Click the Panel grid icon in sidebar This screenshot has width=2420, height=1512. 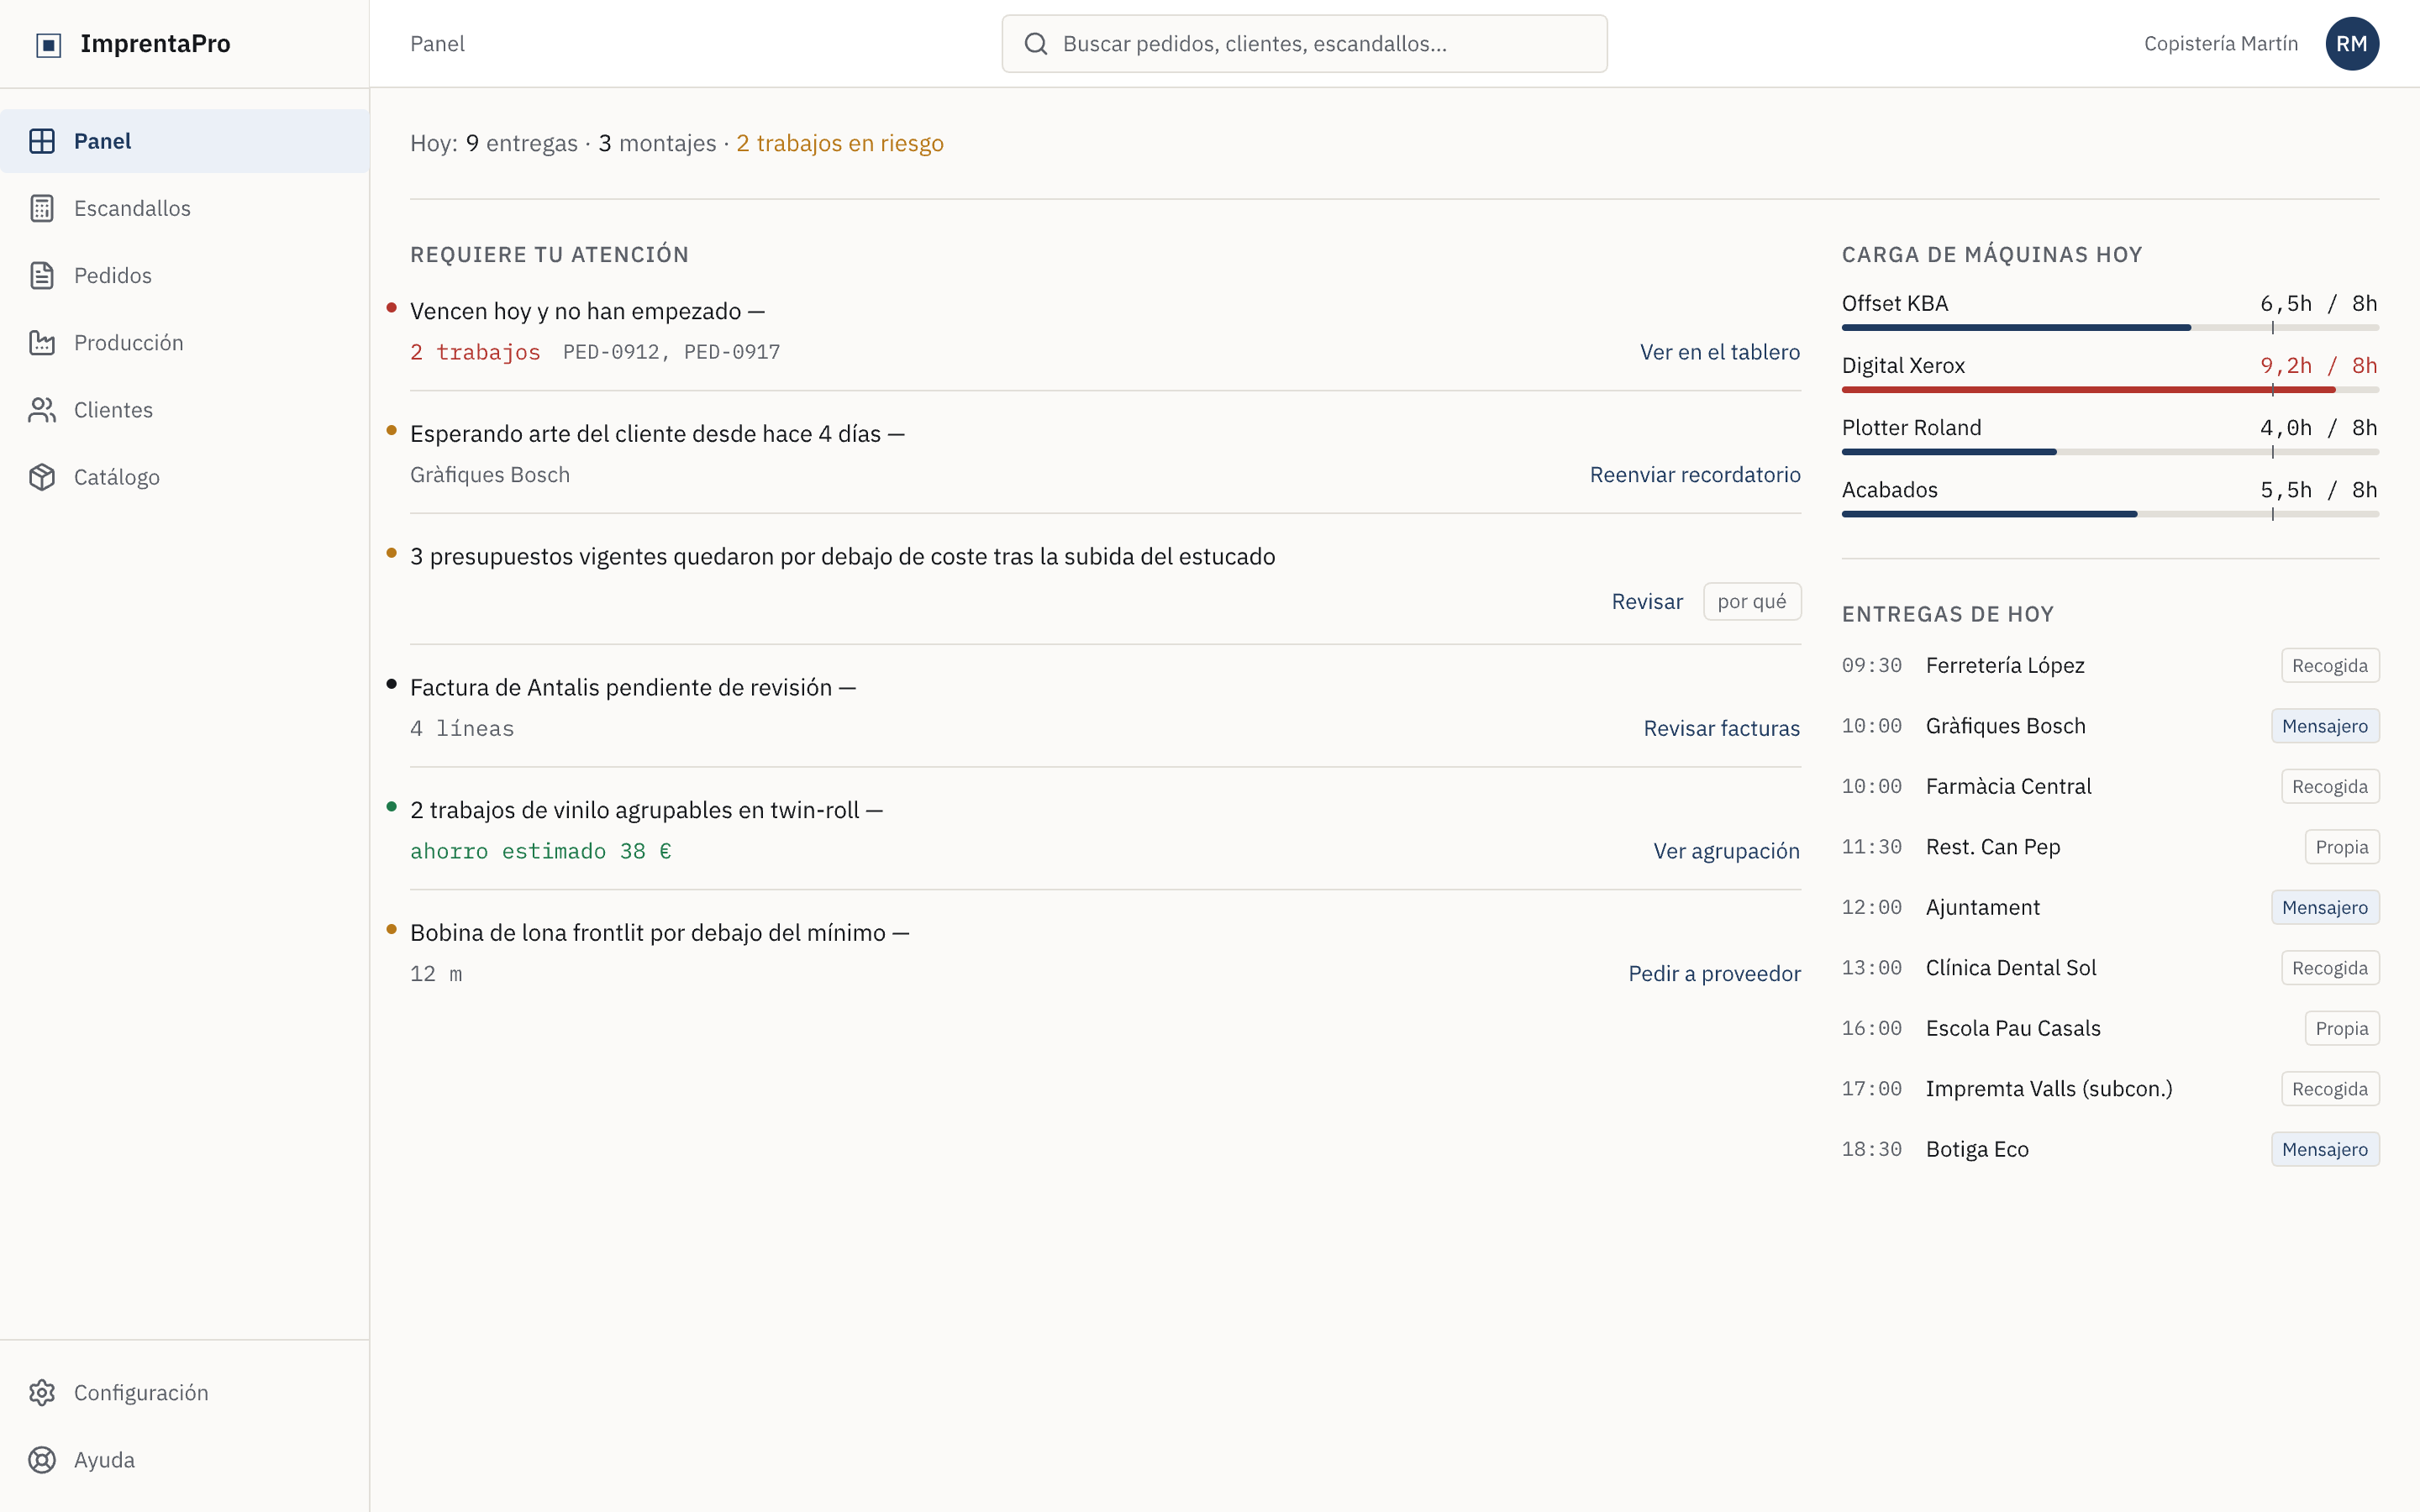tap(42, 141)
